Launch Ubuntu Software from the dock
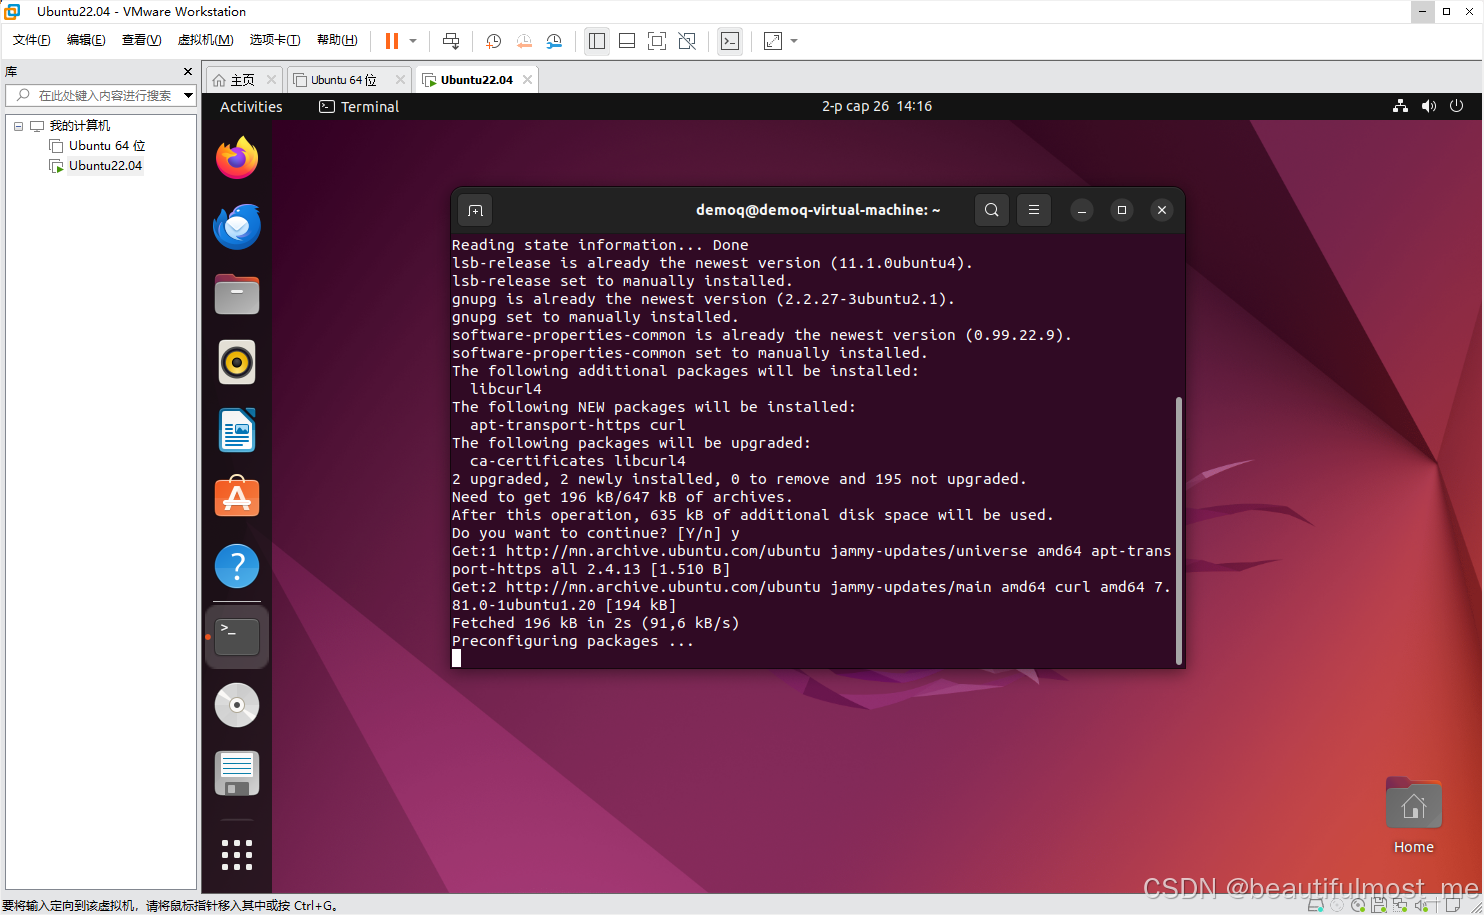 pyautogui.click(x=237, y=497)
